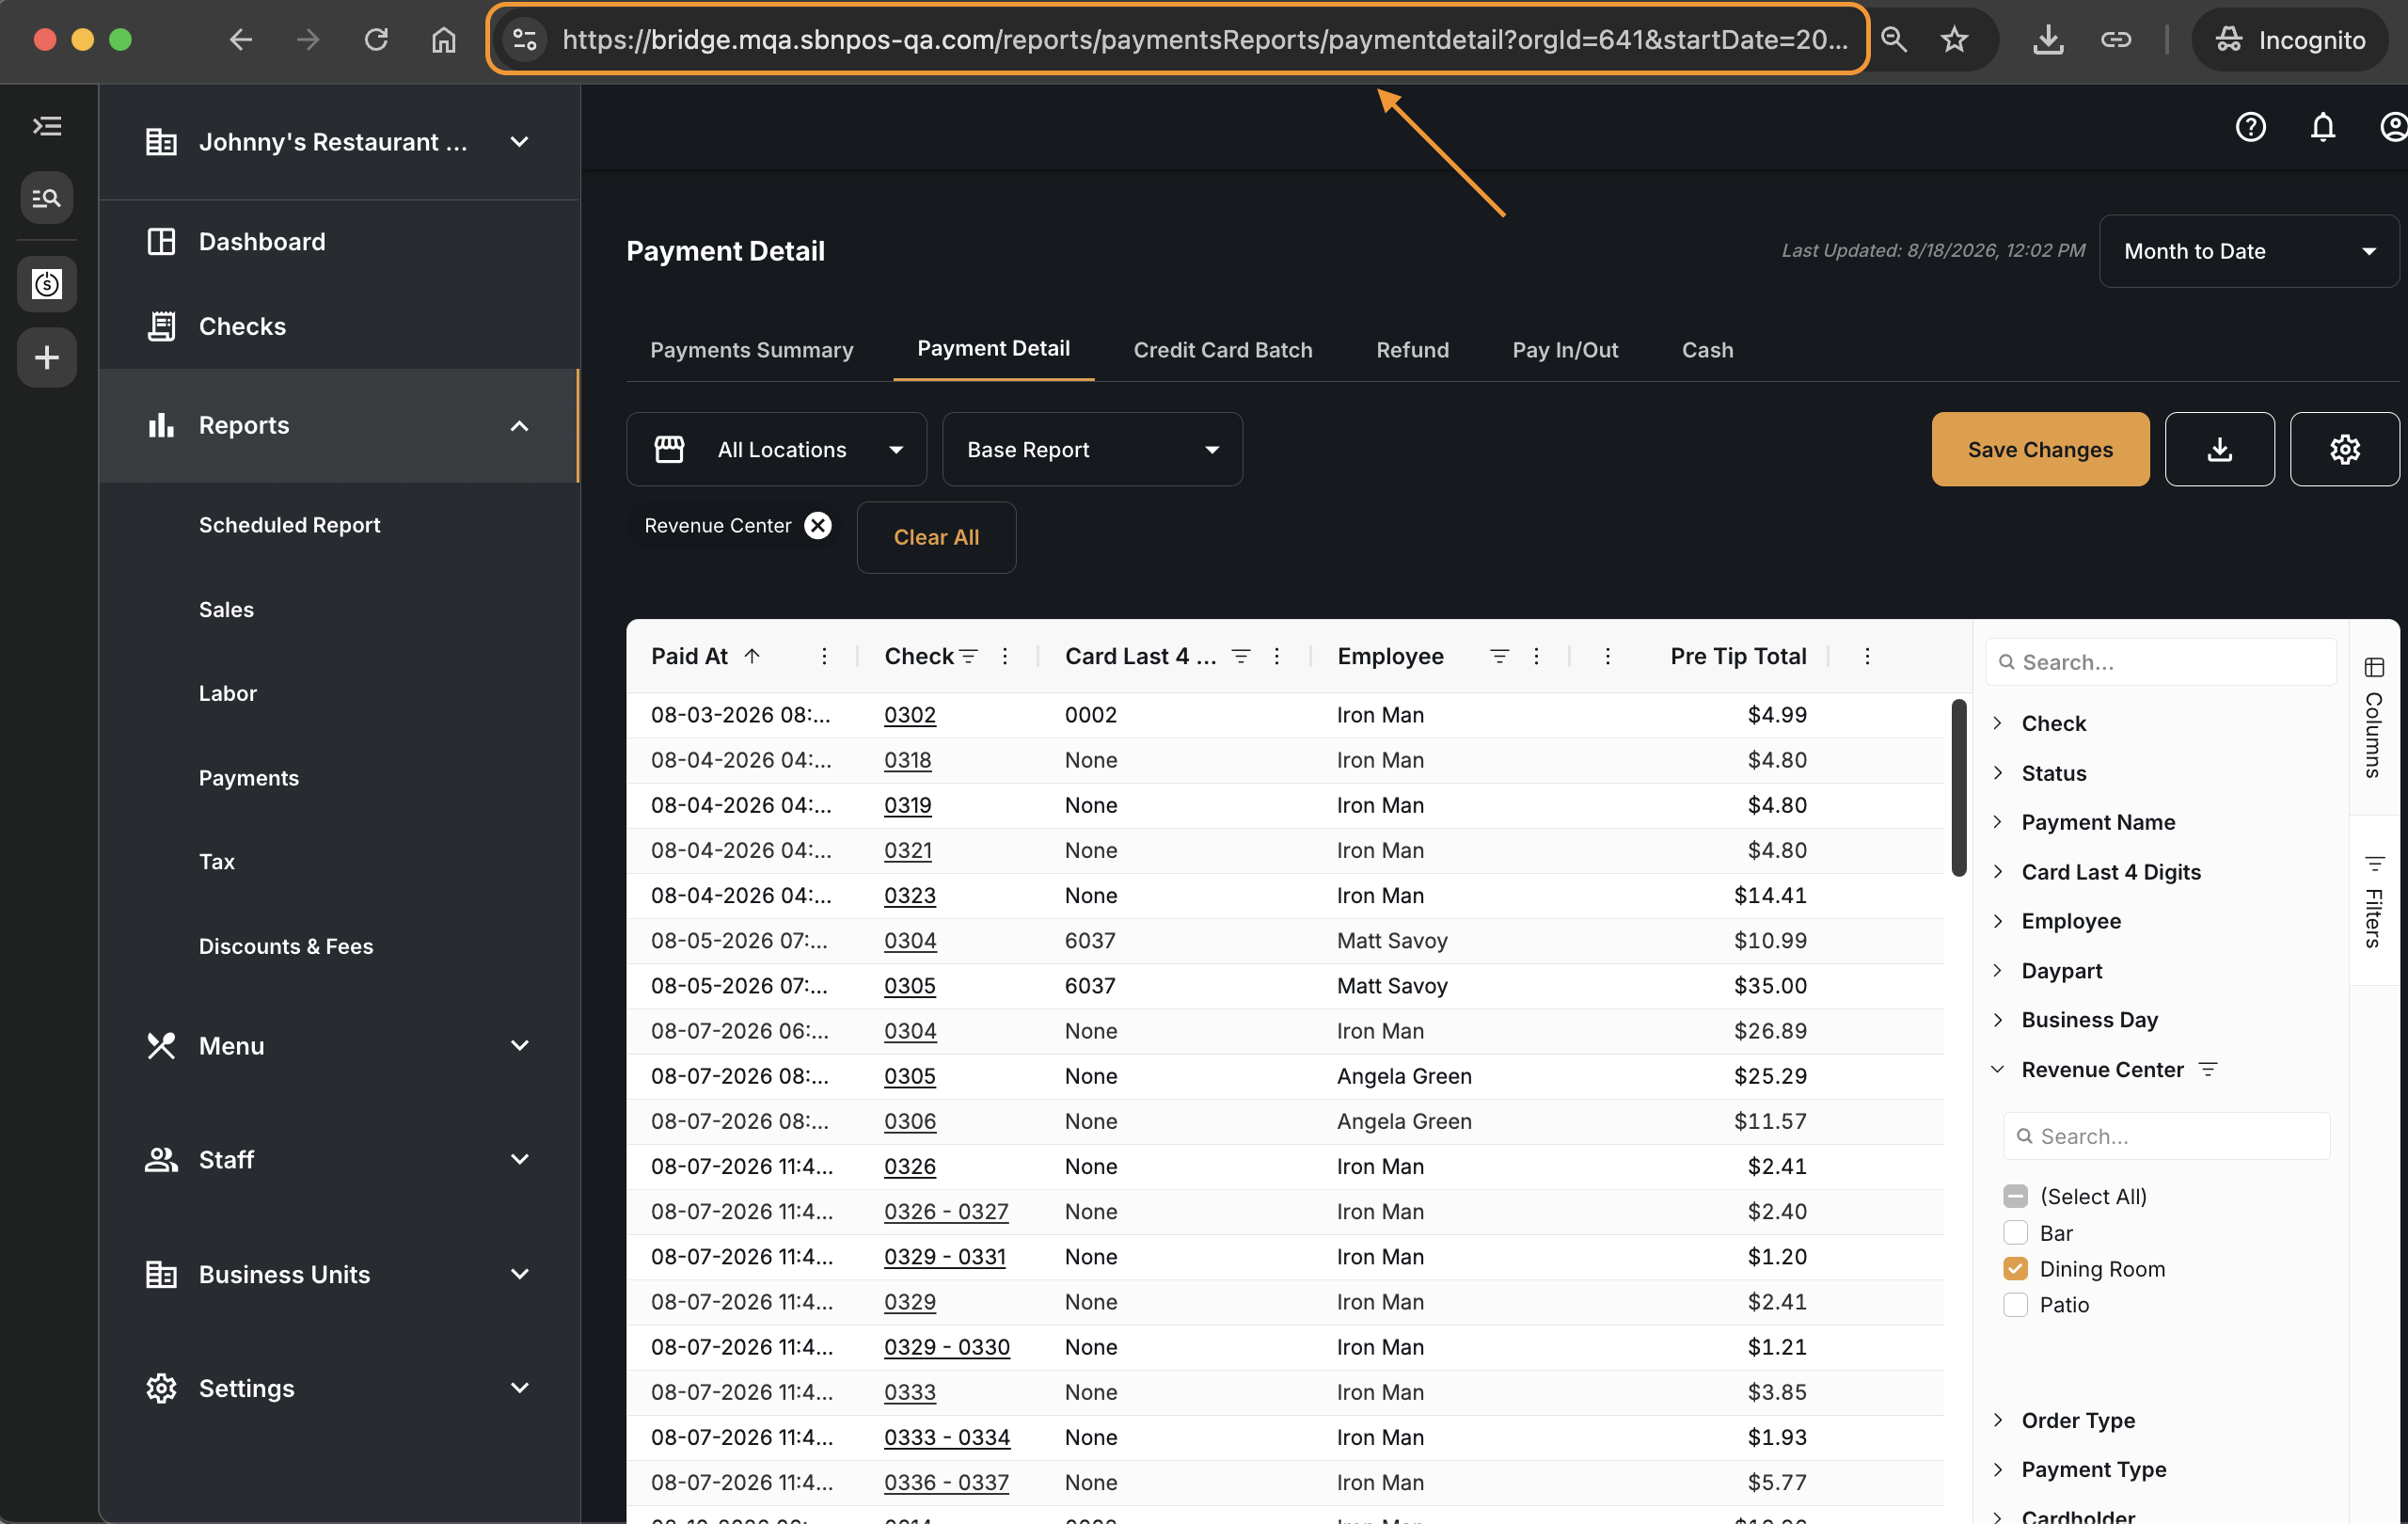Collapse the Reports sidebar section

point(340,426)
